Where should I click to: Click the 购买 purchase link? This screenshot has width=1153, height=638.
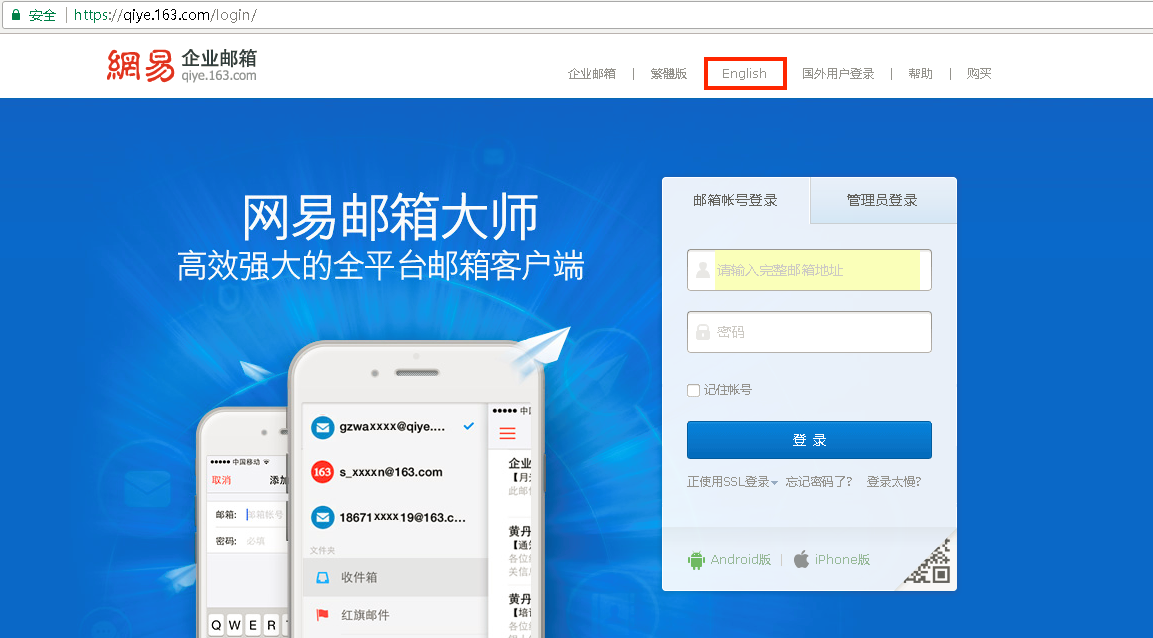click(978, 73)
